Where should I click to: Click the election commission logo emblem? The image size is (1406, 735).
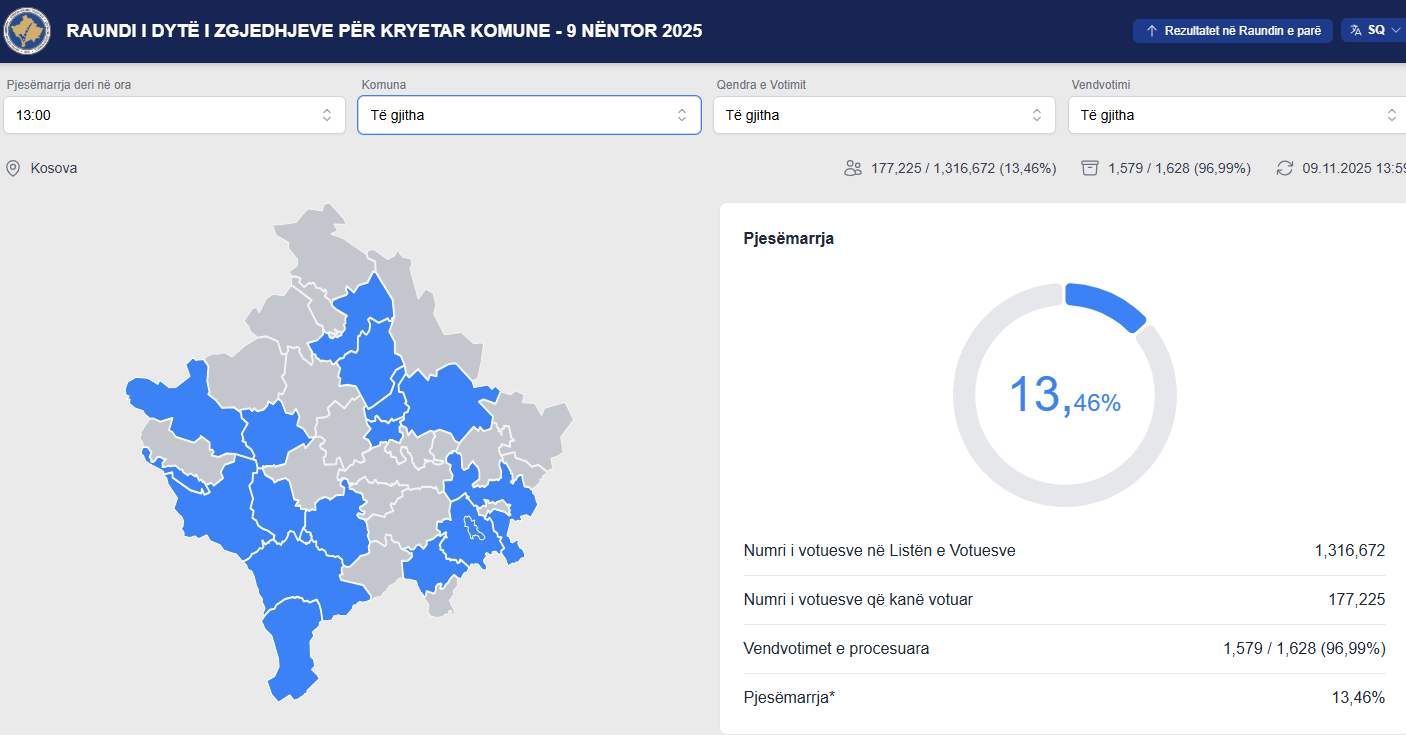(x=28, y=31)
